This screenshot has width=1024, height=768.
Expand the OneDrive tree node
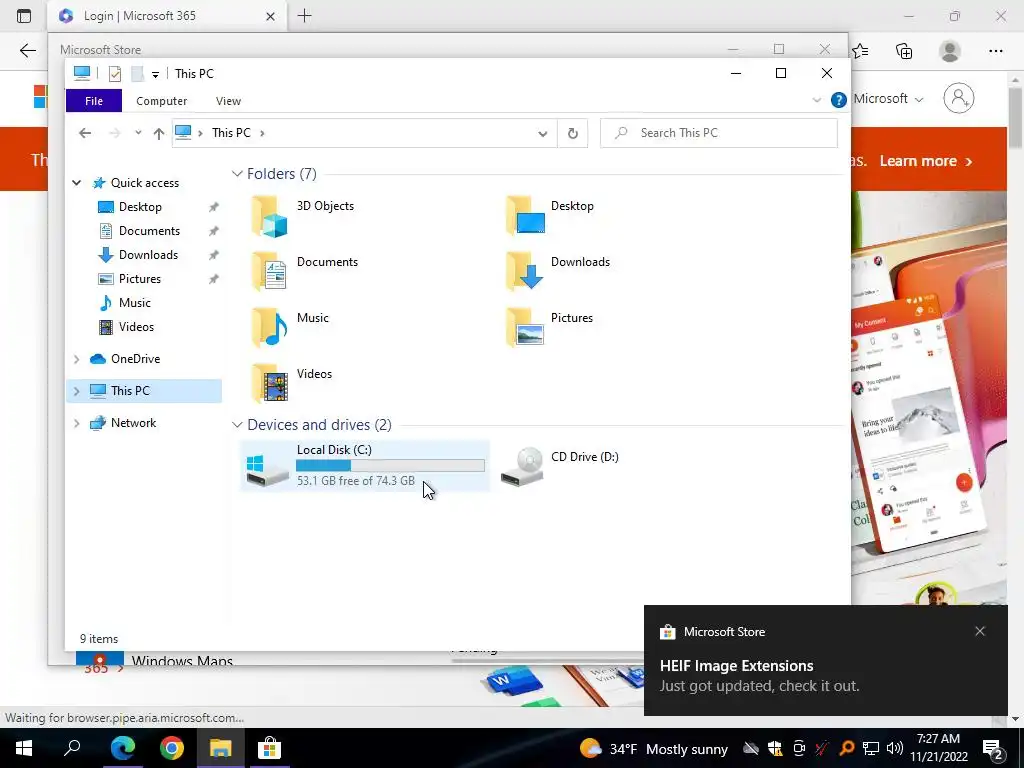point(76,359)
